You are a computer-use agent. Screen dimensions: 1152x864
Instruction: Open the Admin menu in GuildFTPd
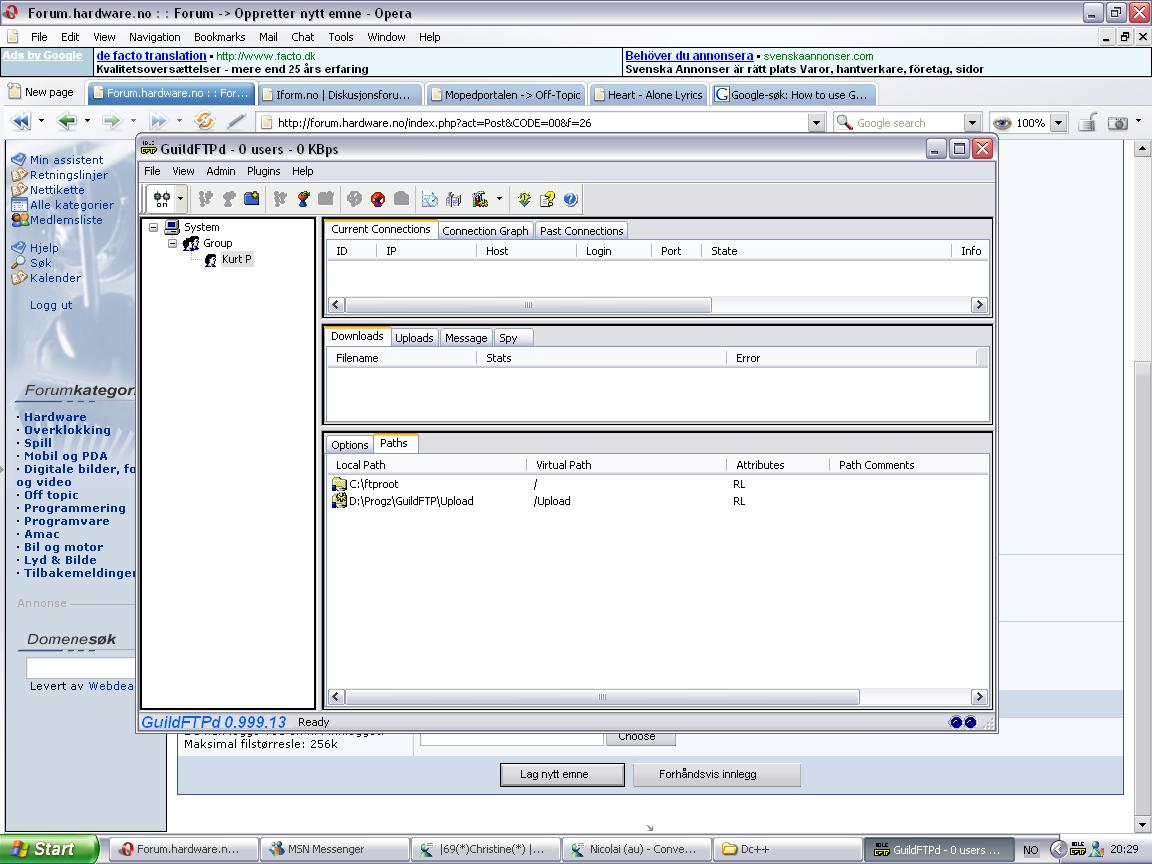(220, 171)
